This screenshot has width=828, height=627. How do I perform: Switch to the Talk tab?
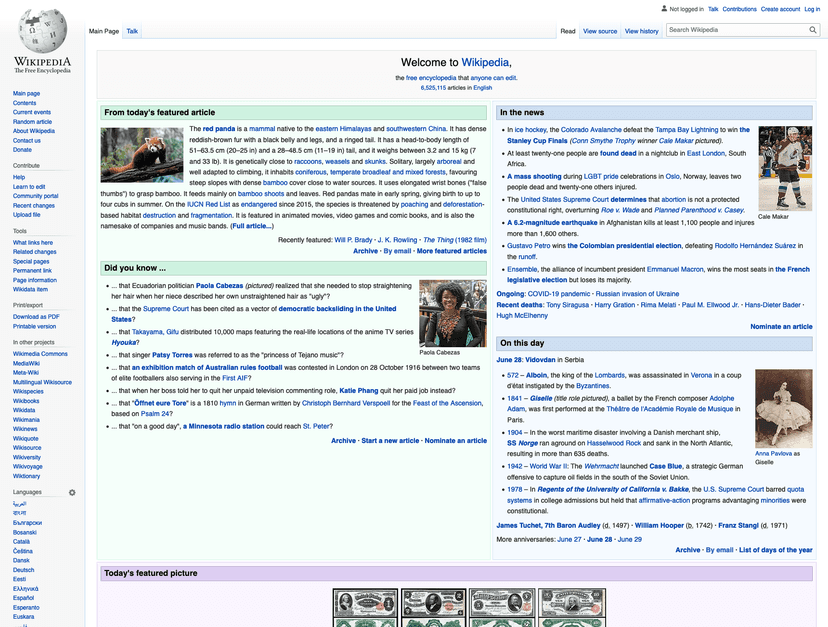click(132, 31)
